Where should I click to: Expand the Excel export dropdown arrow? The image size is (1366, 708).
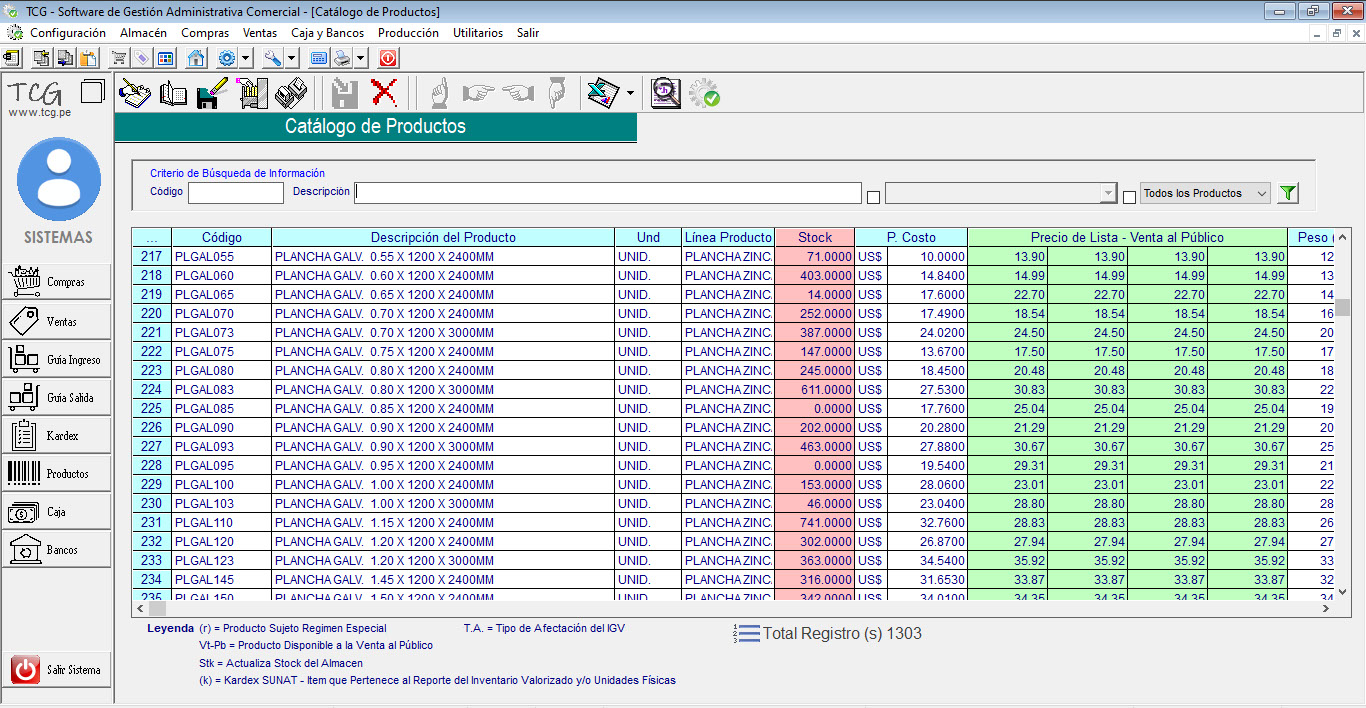pyautogui.click(x=630, y=95)
